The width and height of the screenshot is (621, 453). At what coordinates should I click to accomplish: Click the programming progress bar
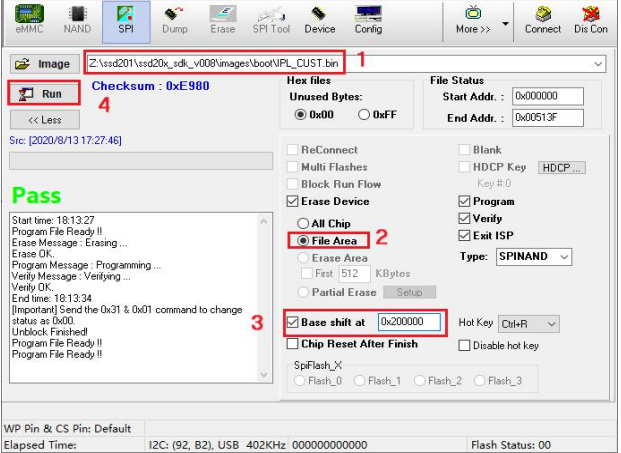point(141,161)
